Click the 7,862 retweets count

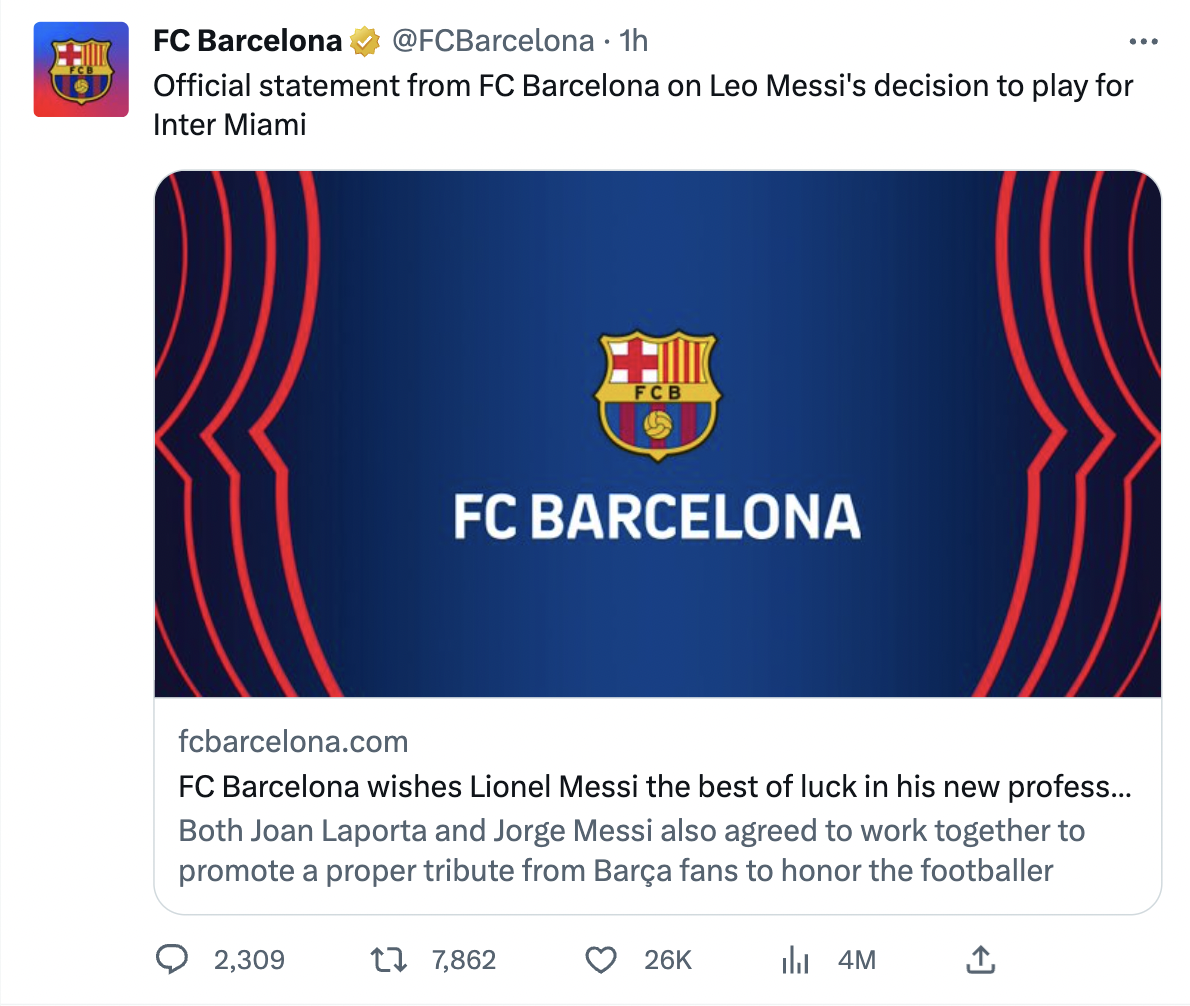[464, 960]
